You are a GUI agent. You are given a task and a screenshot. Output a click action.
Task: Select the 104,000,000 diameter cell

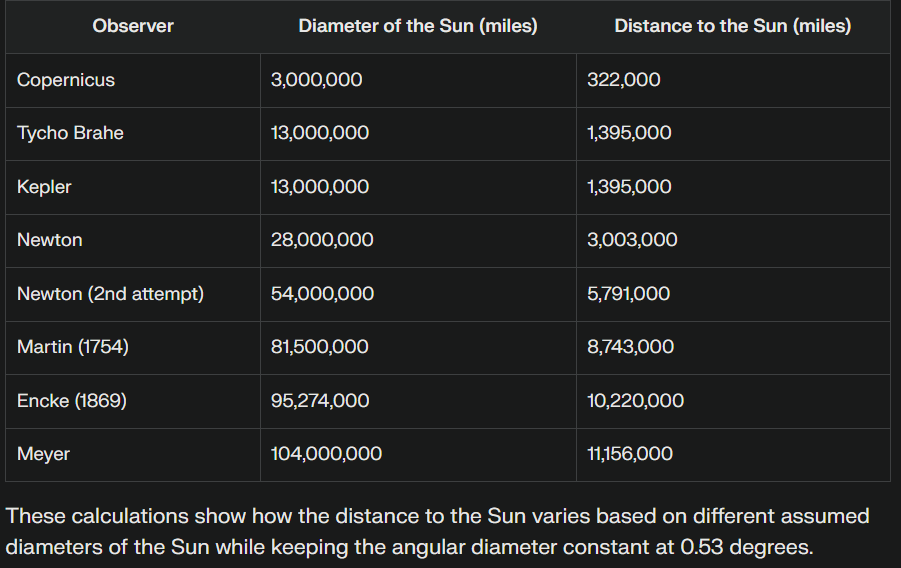[x=326, y=454]
